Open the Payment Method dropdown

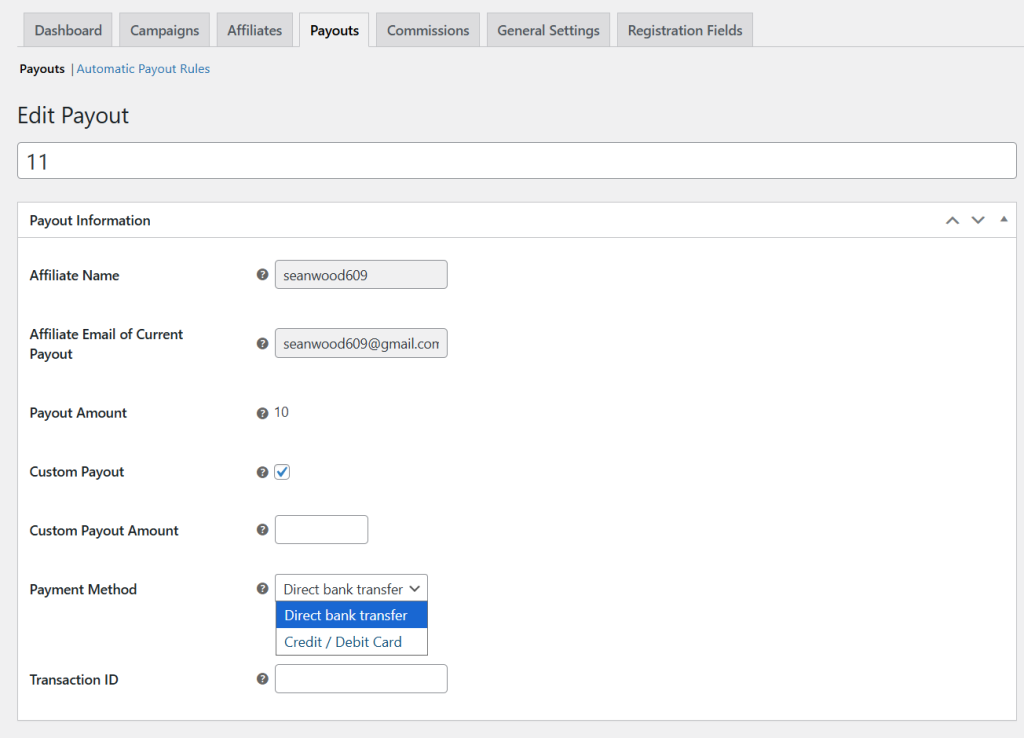pos(351,588)
